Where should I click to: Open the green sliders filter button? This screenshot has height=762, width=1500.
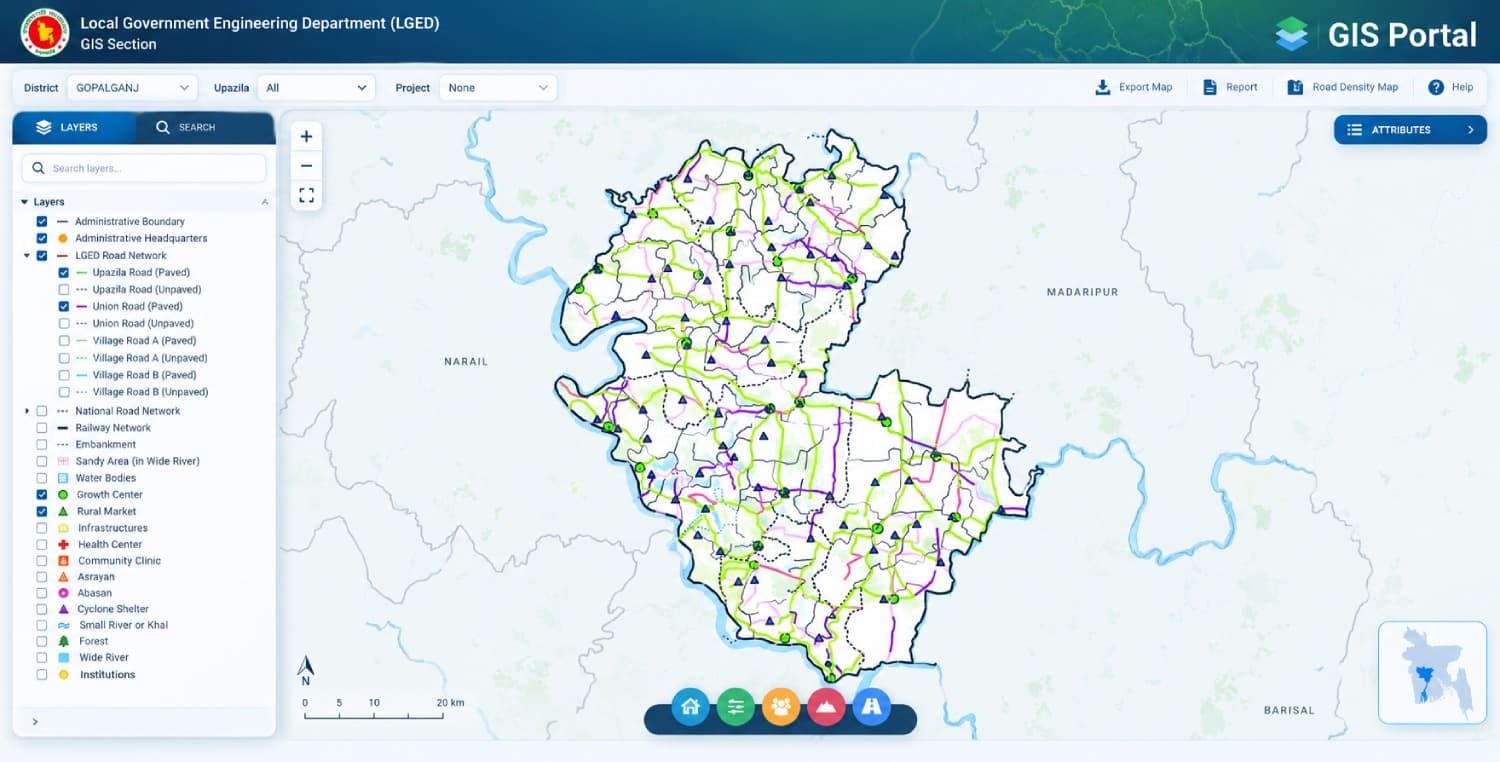point(736,706)
